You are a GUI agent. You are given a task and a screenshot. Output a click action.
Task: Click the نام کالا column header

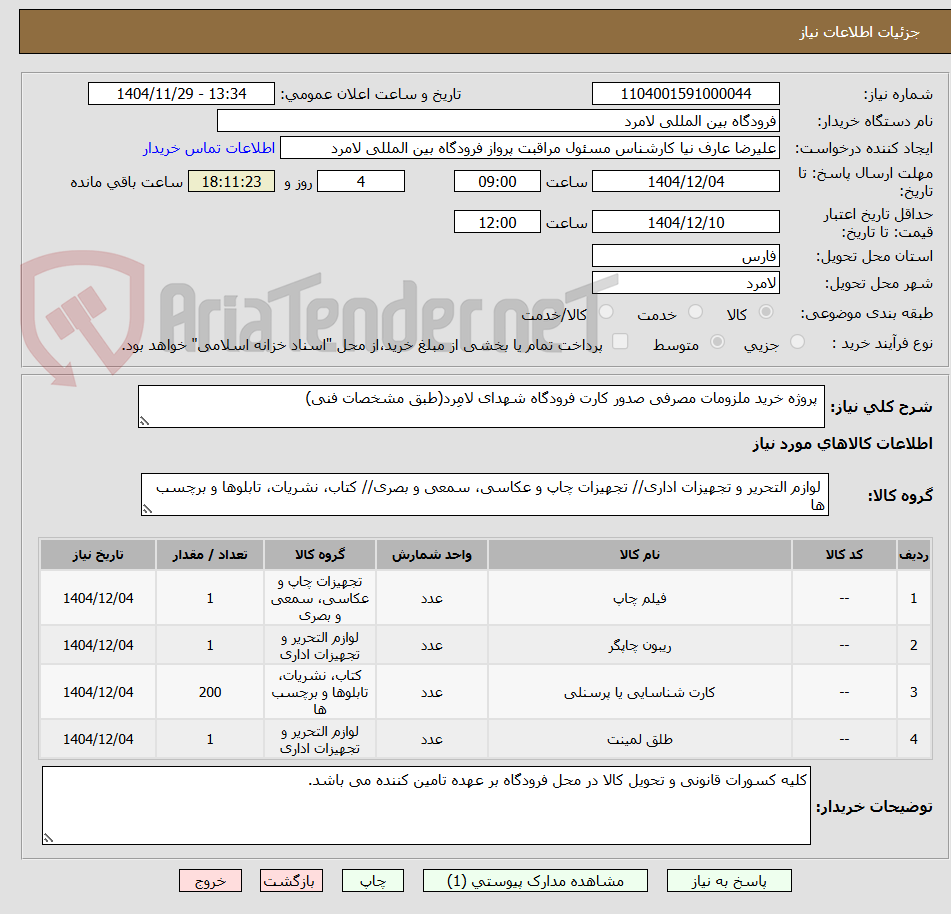[x=639, y=554]
